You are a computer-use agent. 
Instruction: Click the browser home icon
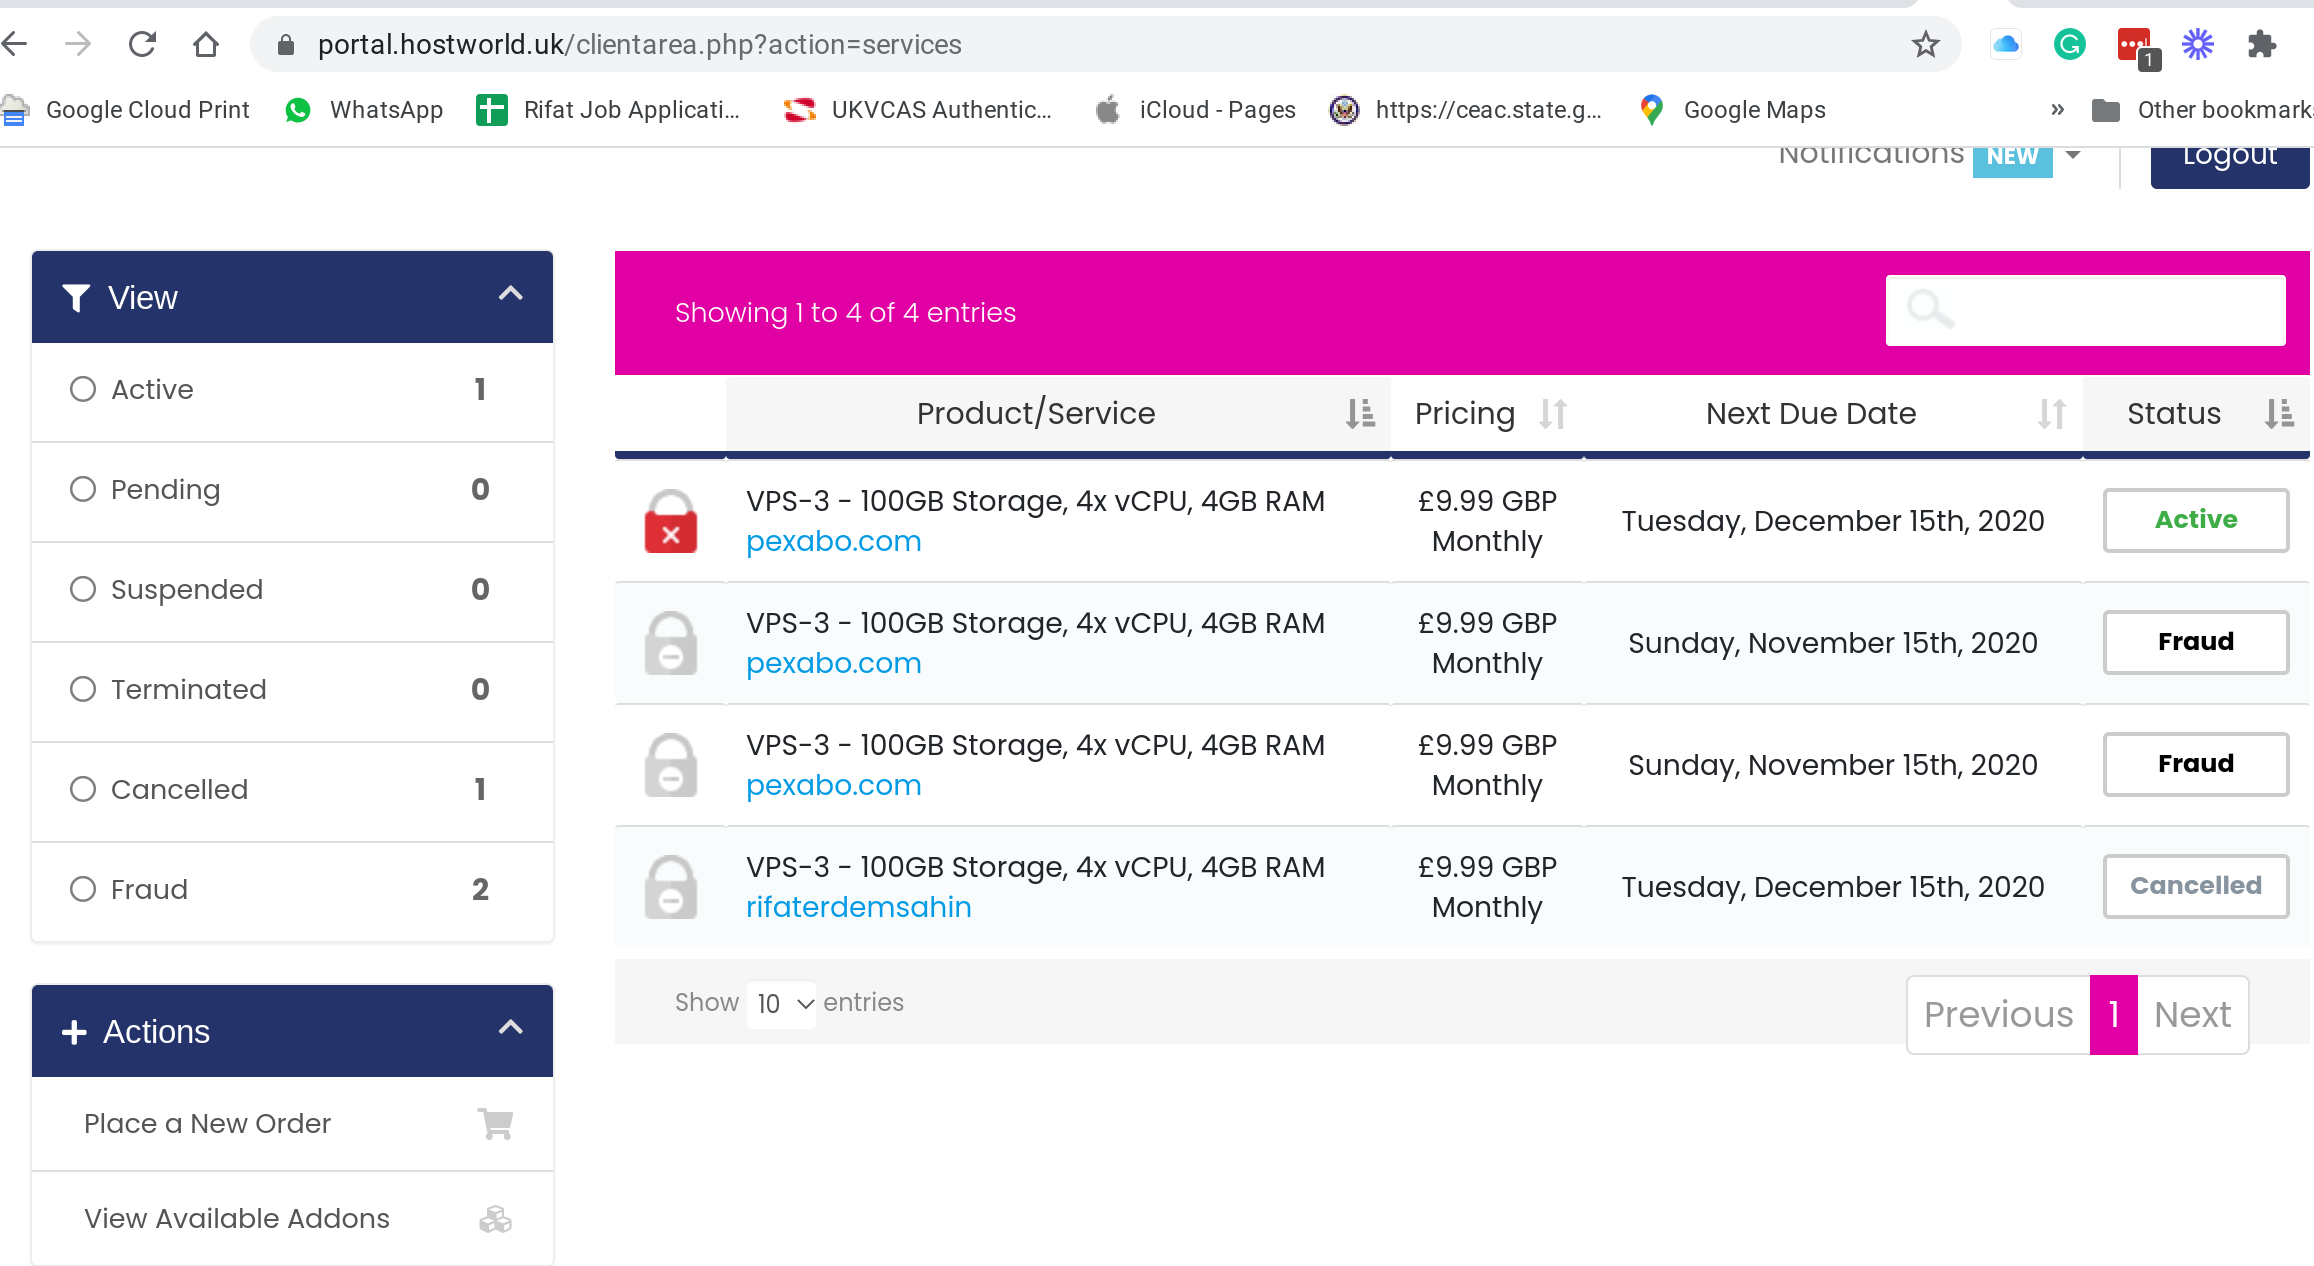coord(206,44)
